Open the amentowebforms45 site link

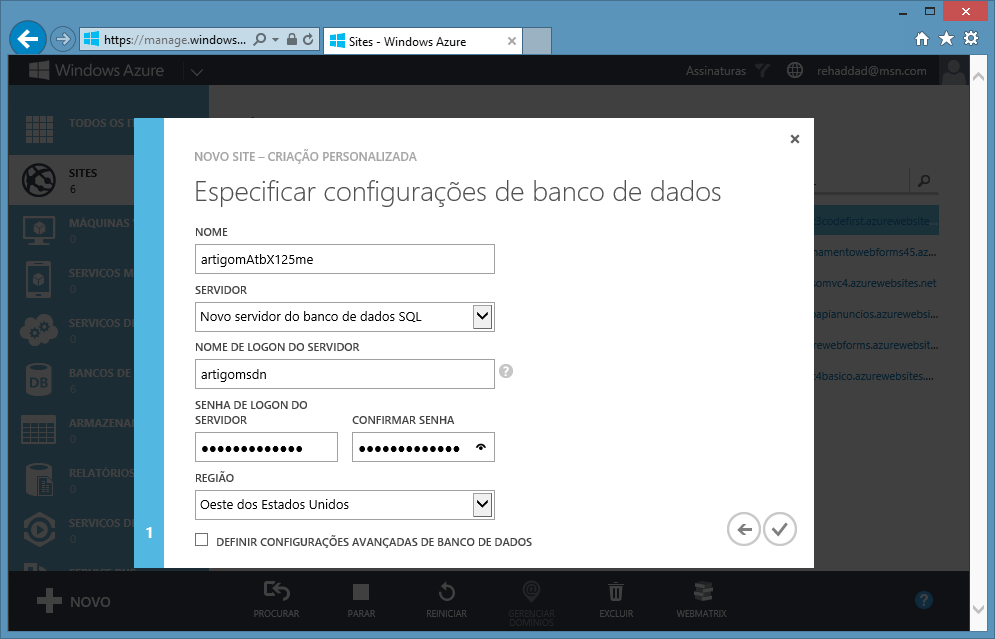[x=876, y=252]
